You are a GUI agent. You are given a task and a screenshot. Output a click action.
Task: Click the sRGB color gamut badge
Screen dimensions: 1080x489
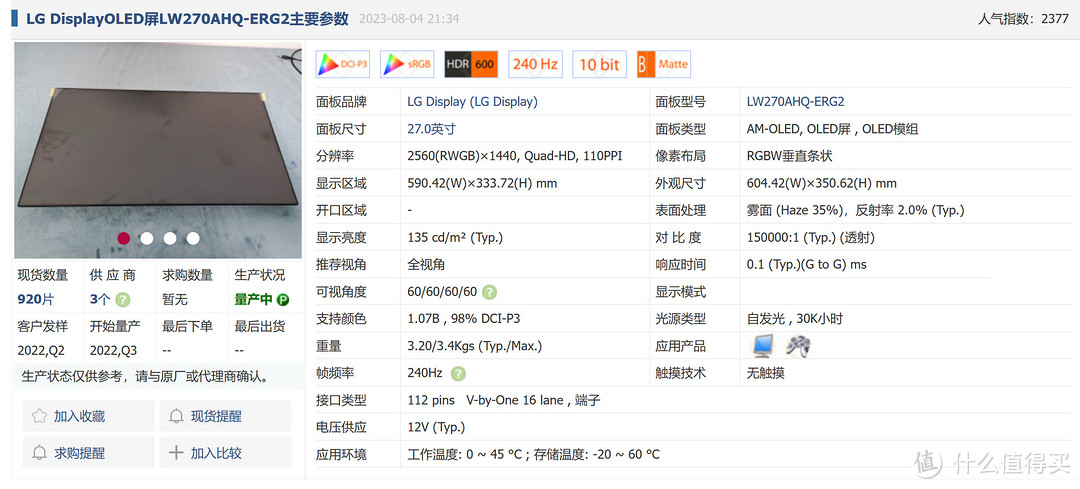(407, 65)
